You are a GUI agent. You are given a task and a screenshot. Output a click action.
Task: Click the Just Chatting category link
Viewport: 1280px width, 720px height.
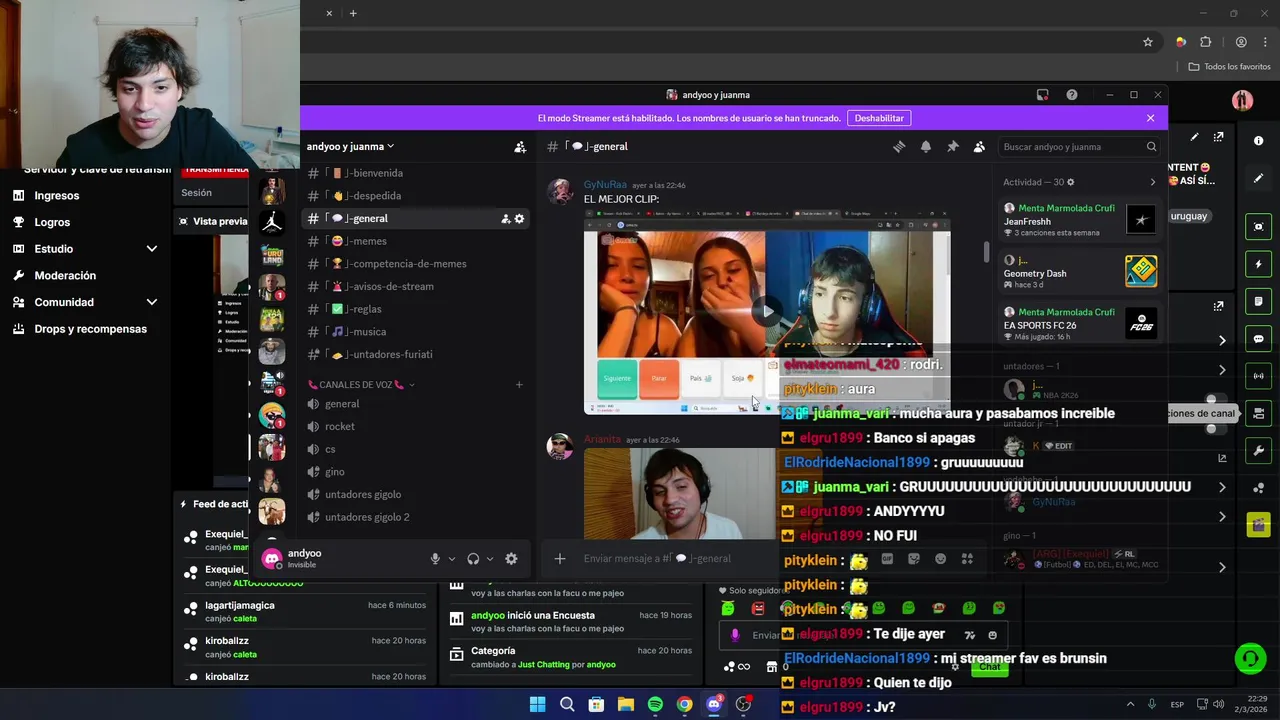544,665
